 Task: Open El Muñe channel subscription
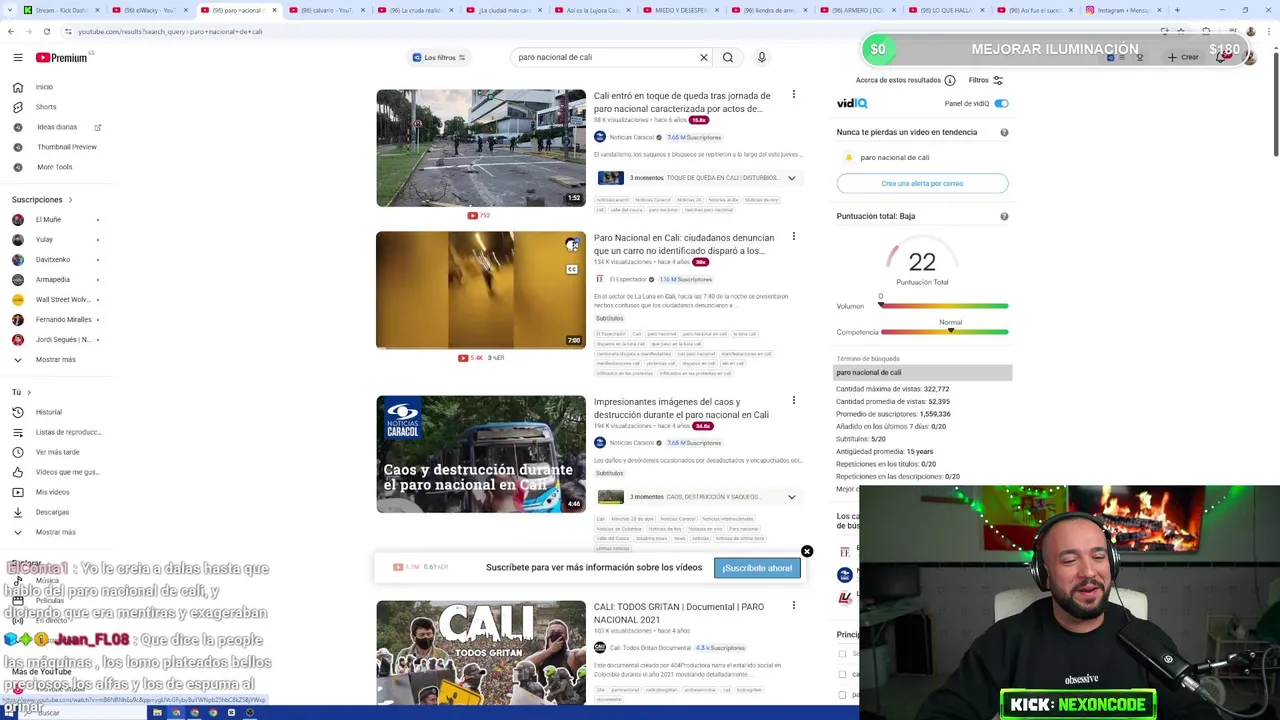48,219
